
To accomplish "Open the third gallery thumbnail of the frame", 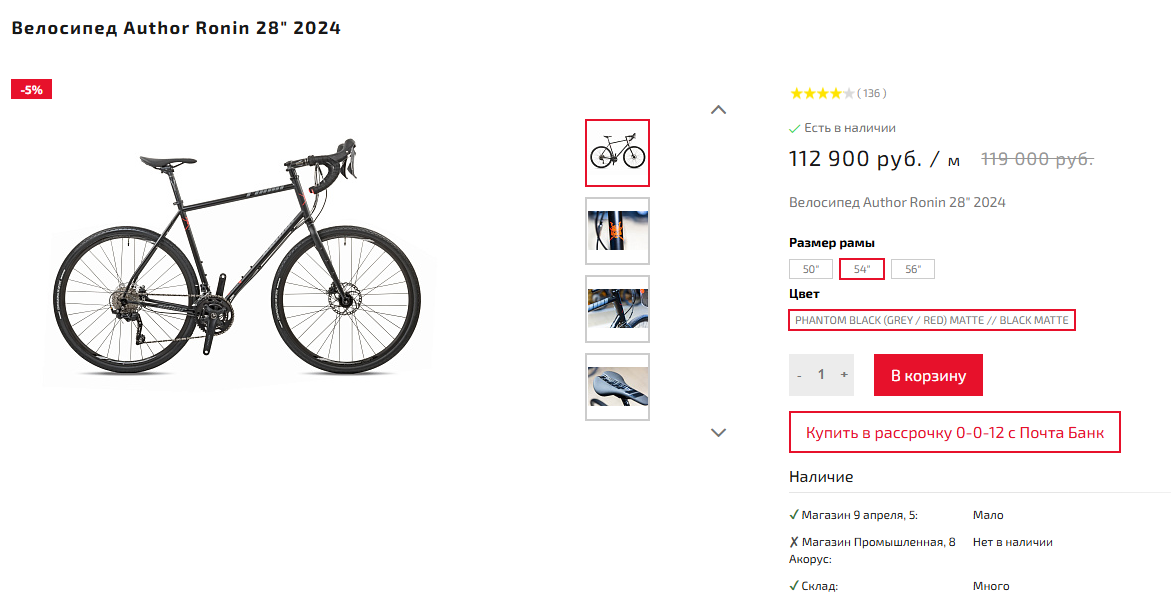I will (617, 309).
